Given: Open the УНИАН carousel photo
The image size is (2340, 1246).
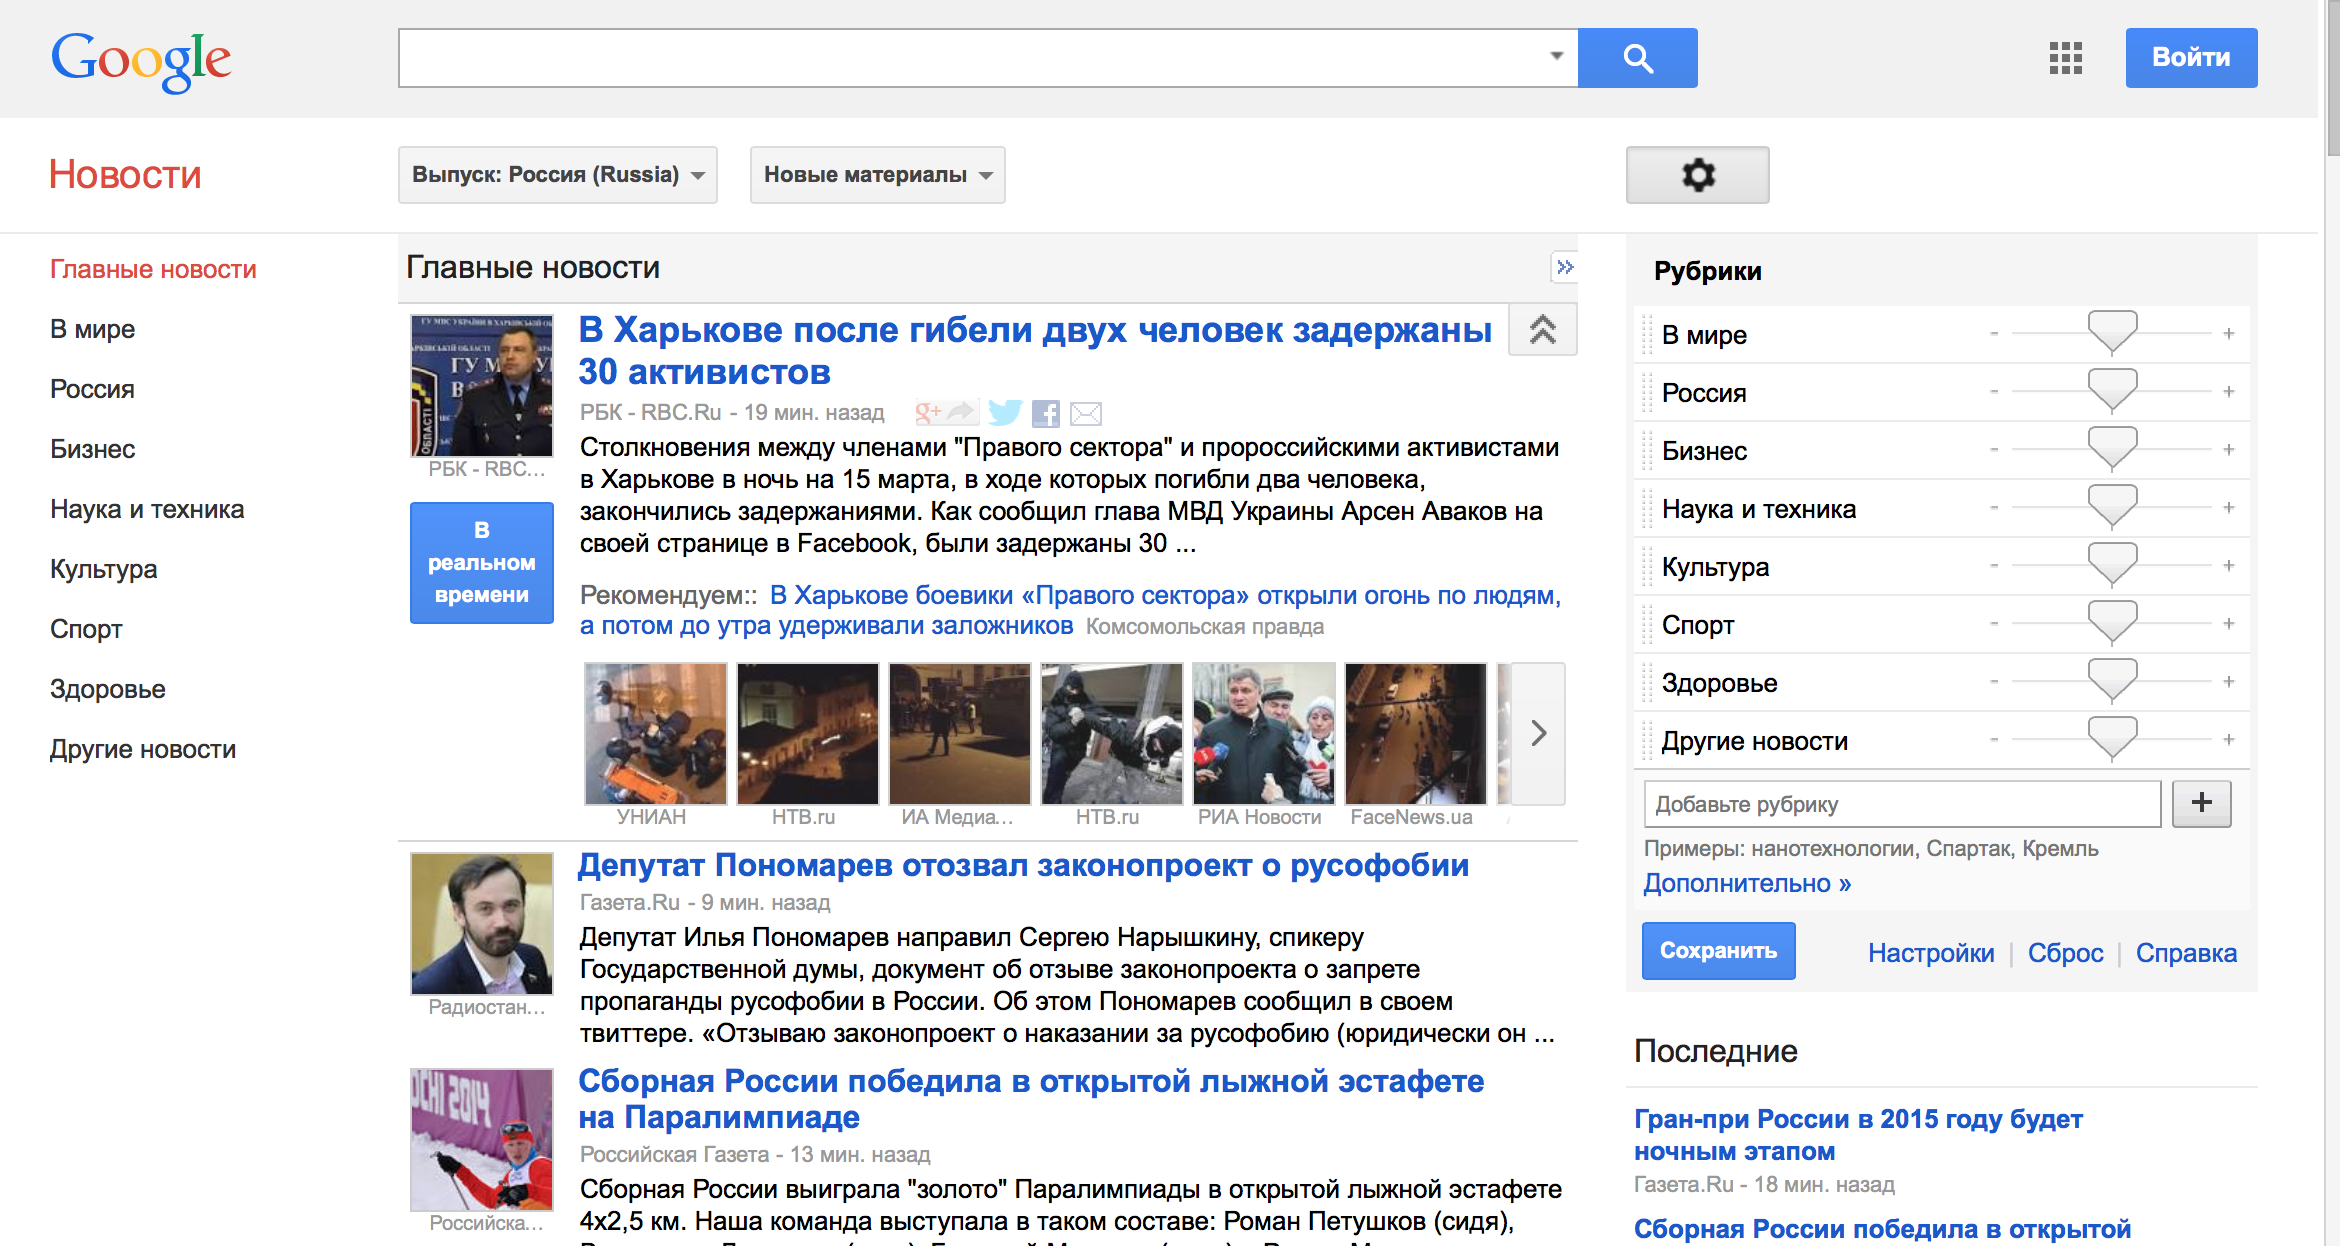Looking at the screenshot, I should (x=655, y=733).
